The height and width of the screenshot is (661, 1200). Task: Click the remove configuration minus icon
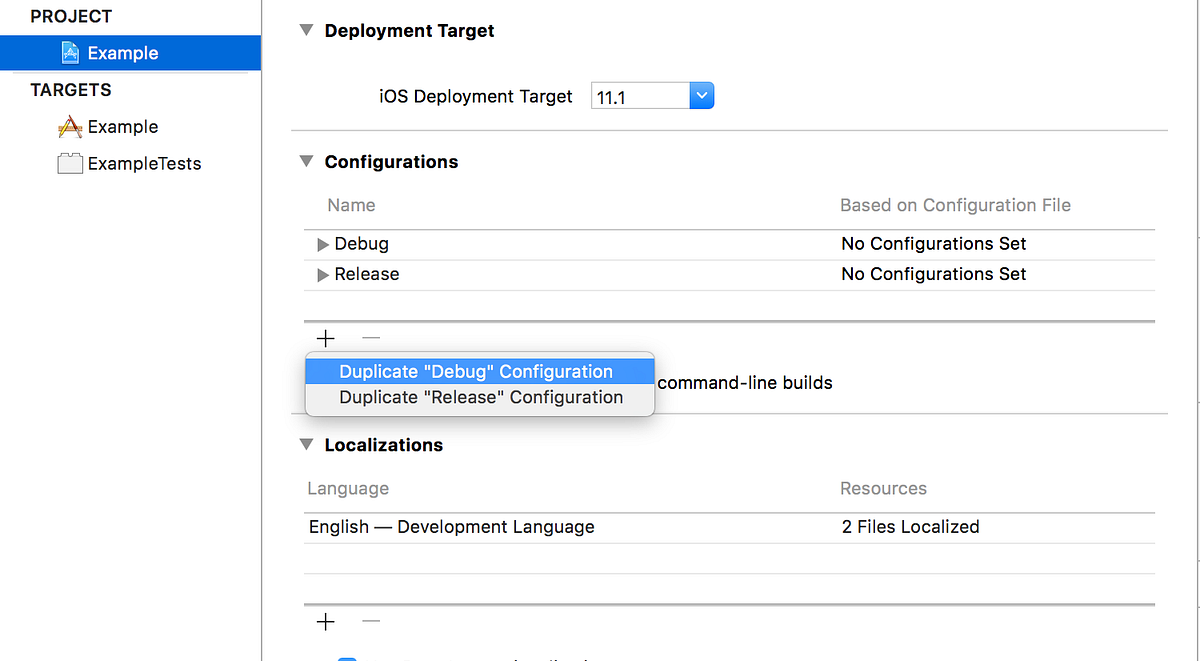(x=370, y=338)
